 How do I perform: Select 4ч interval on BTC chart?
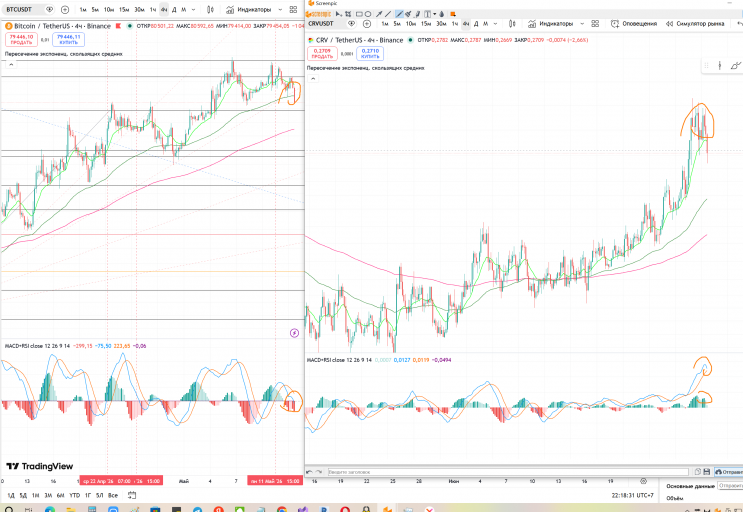point(164,9)
